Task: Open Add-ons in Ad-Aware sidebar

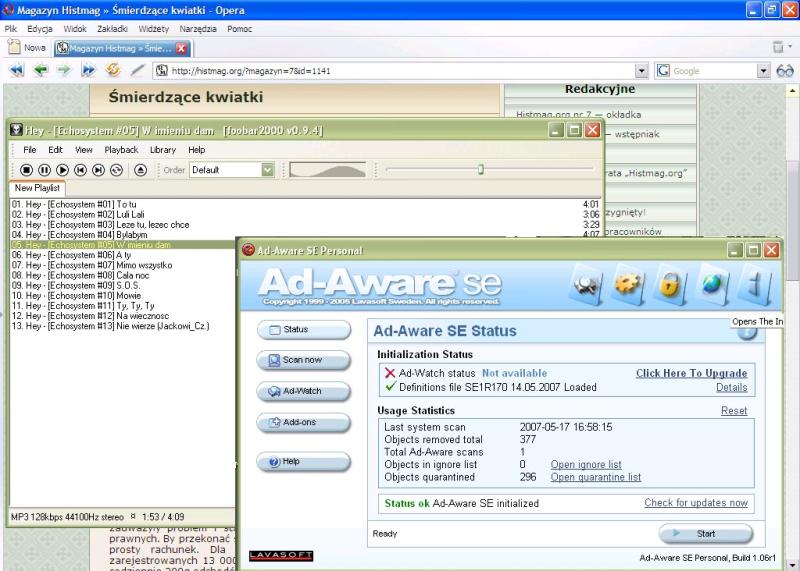Action: tap(304, 423)
